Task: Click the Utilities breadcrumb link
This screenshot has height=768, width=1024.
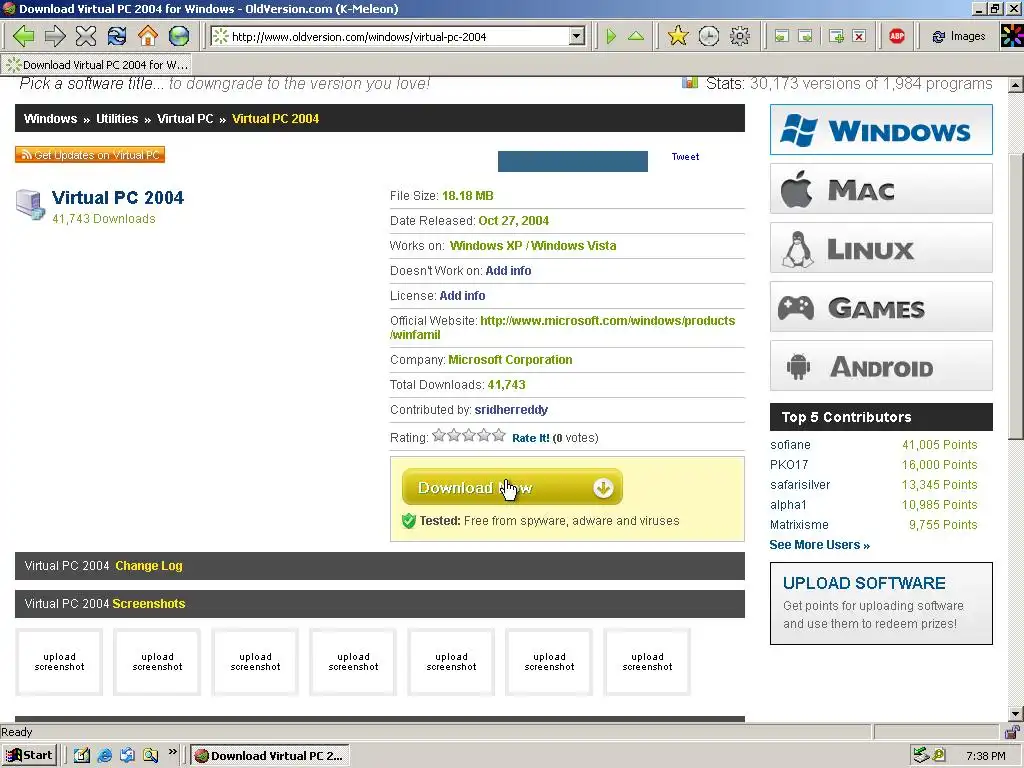Action: point(117,119)
